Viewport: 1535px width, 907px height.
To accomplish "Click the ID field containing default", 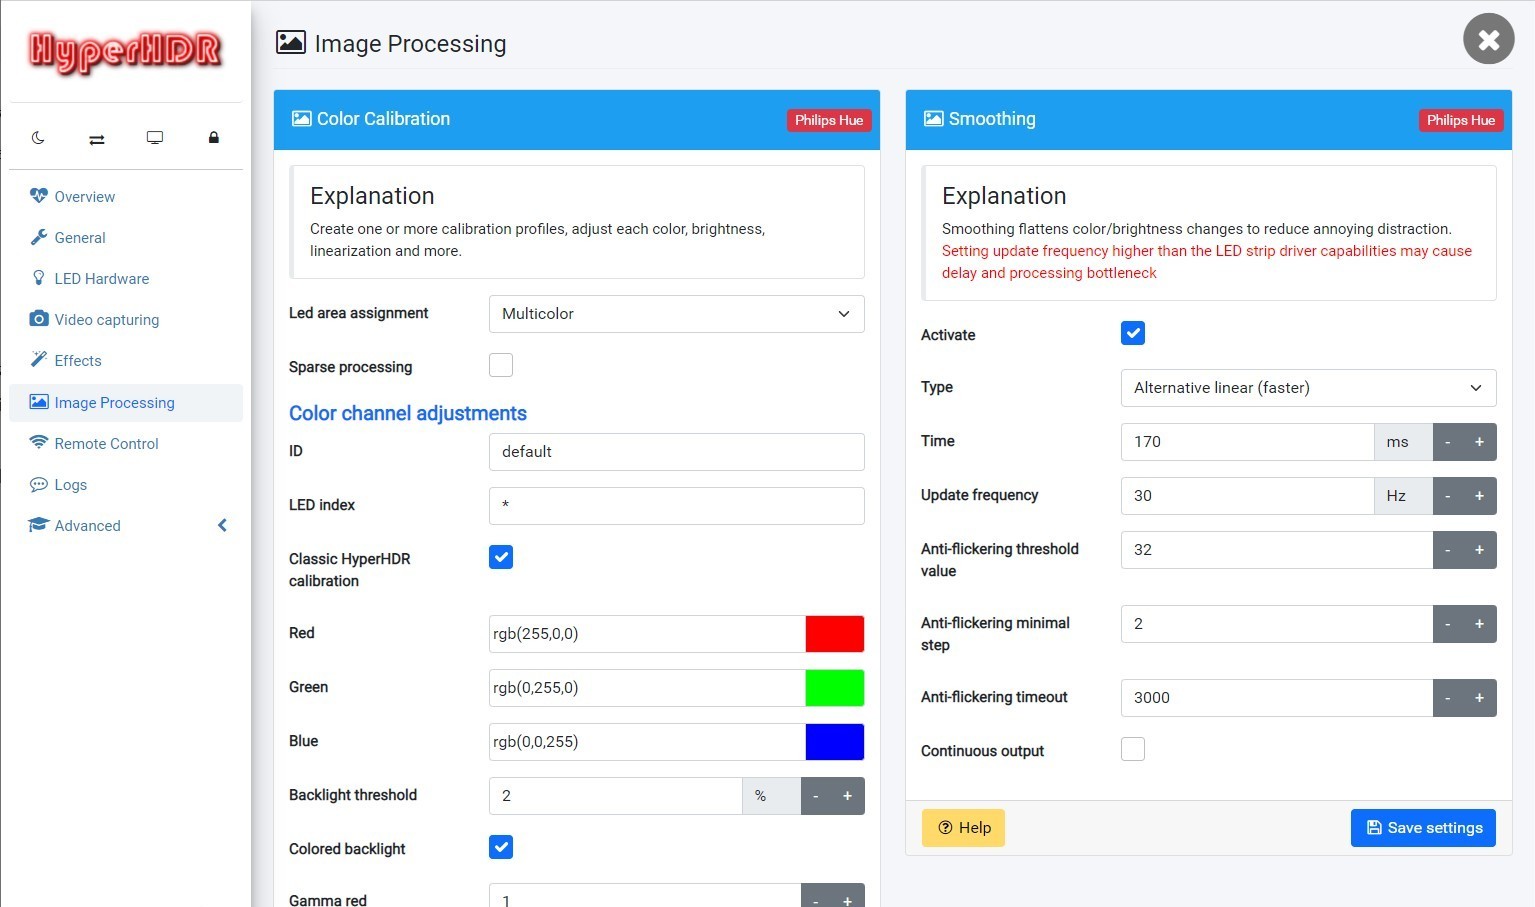I will [677, 452].
